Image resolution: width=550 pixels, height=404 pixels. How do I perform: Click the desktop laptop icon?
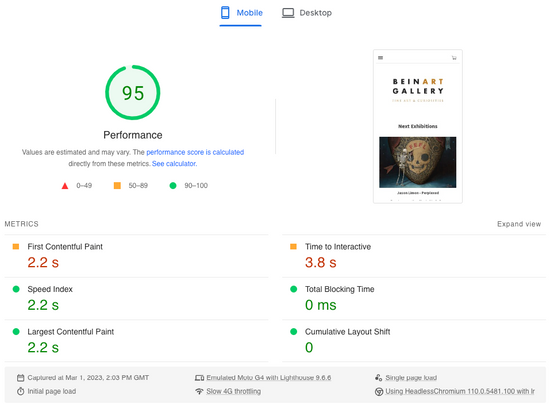[x=288, y=13]
